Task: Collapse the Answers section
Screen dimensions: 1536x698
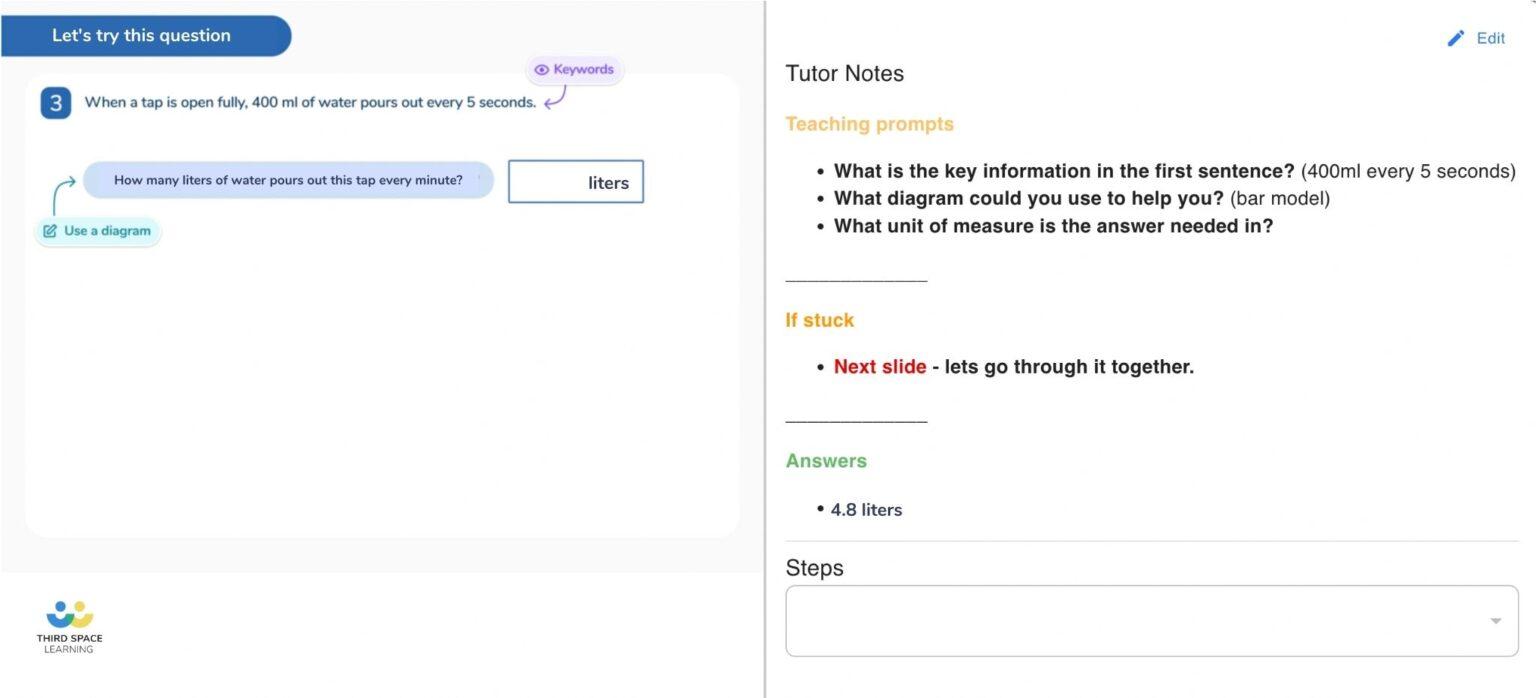Action: (826, 461)
